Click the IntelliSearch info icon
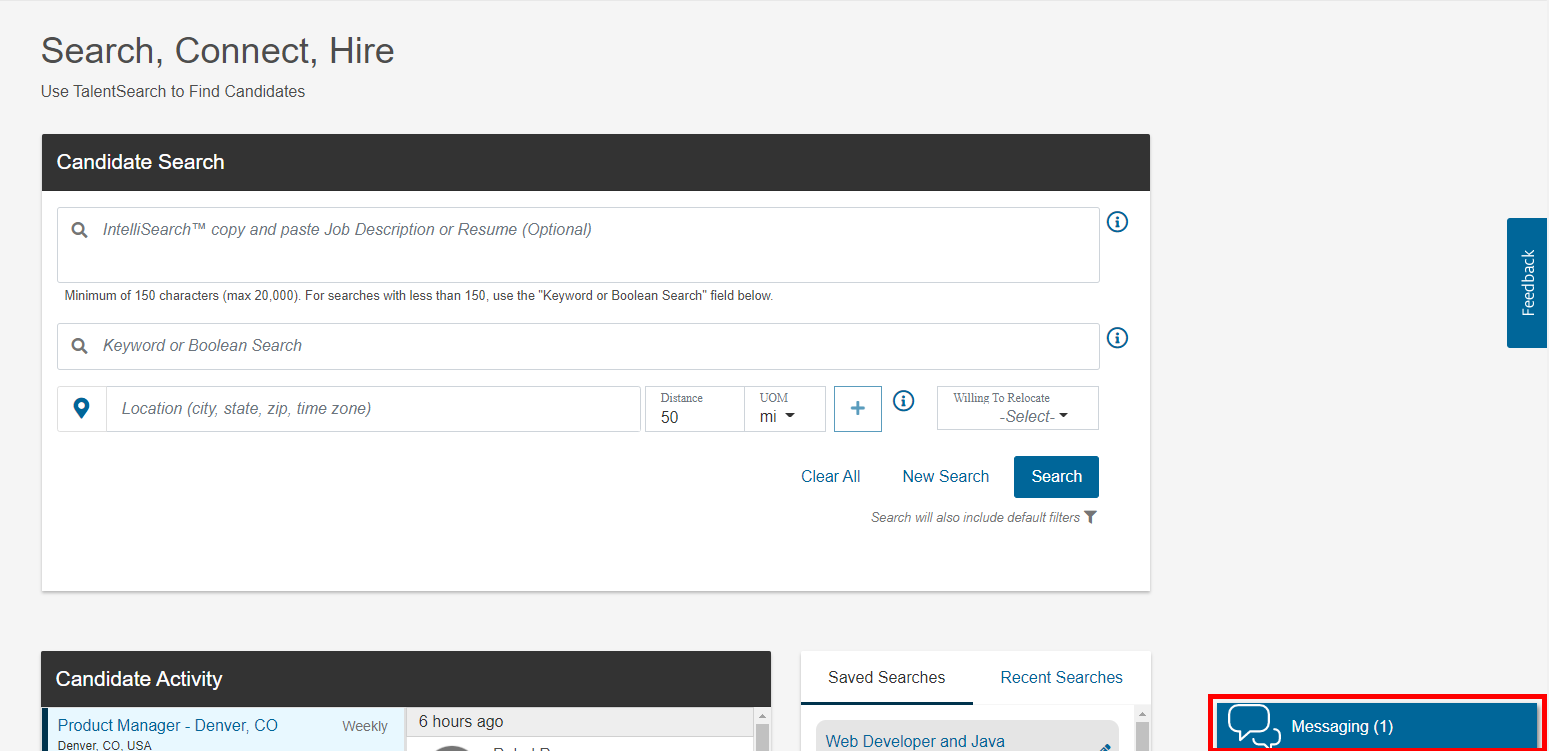The width and height of the screenshot is (1549, 751). (x=1118, y=222)
